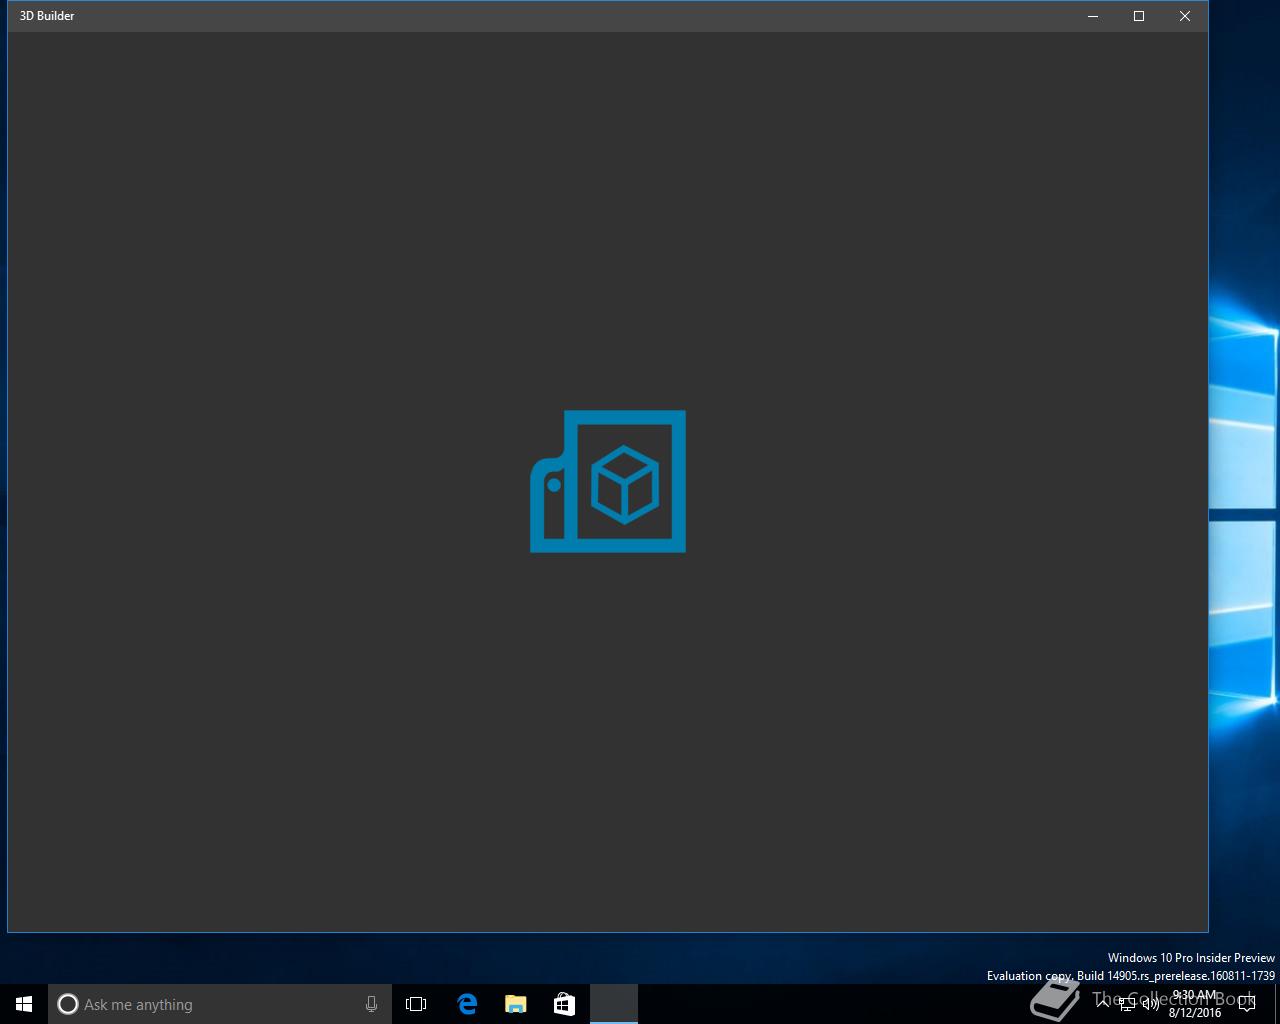Minimize the 3D Builder window
This screenshot has width=1280, height=1024.
click(x=1093, y=16)
